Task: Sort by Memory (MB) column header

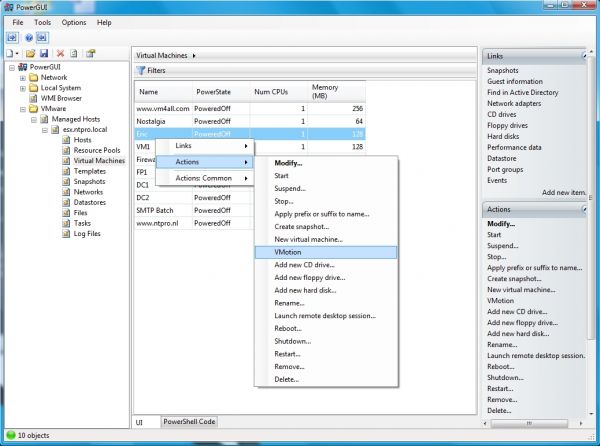Action: (x=336, y=92)
